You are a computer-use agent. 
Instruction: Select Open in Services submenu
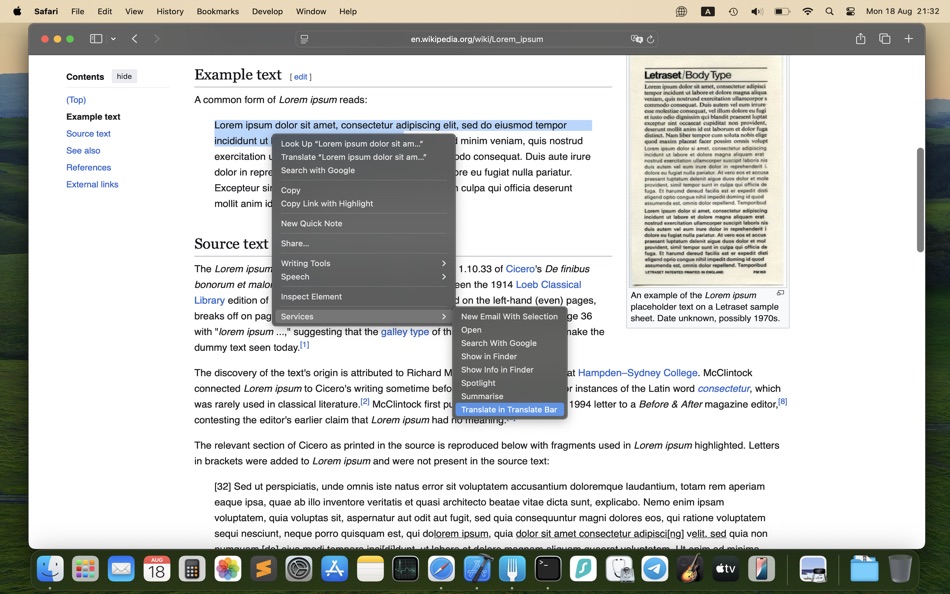click(510, 330)
